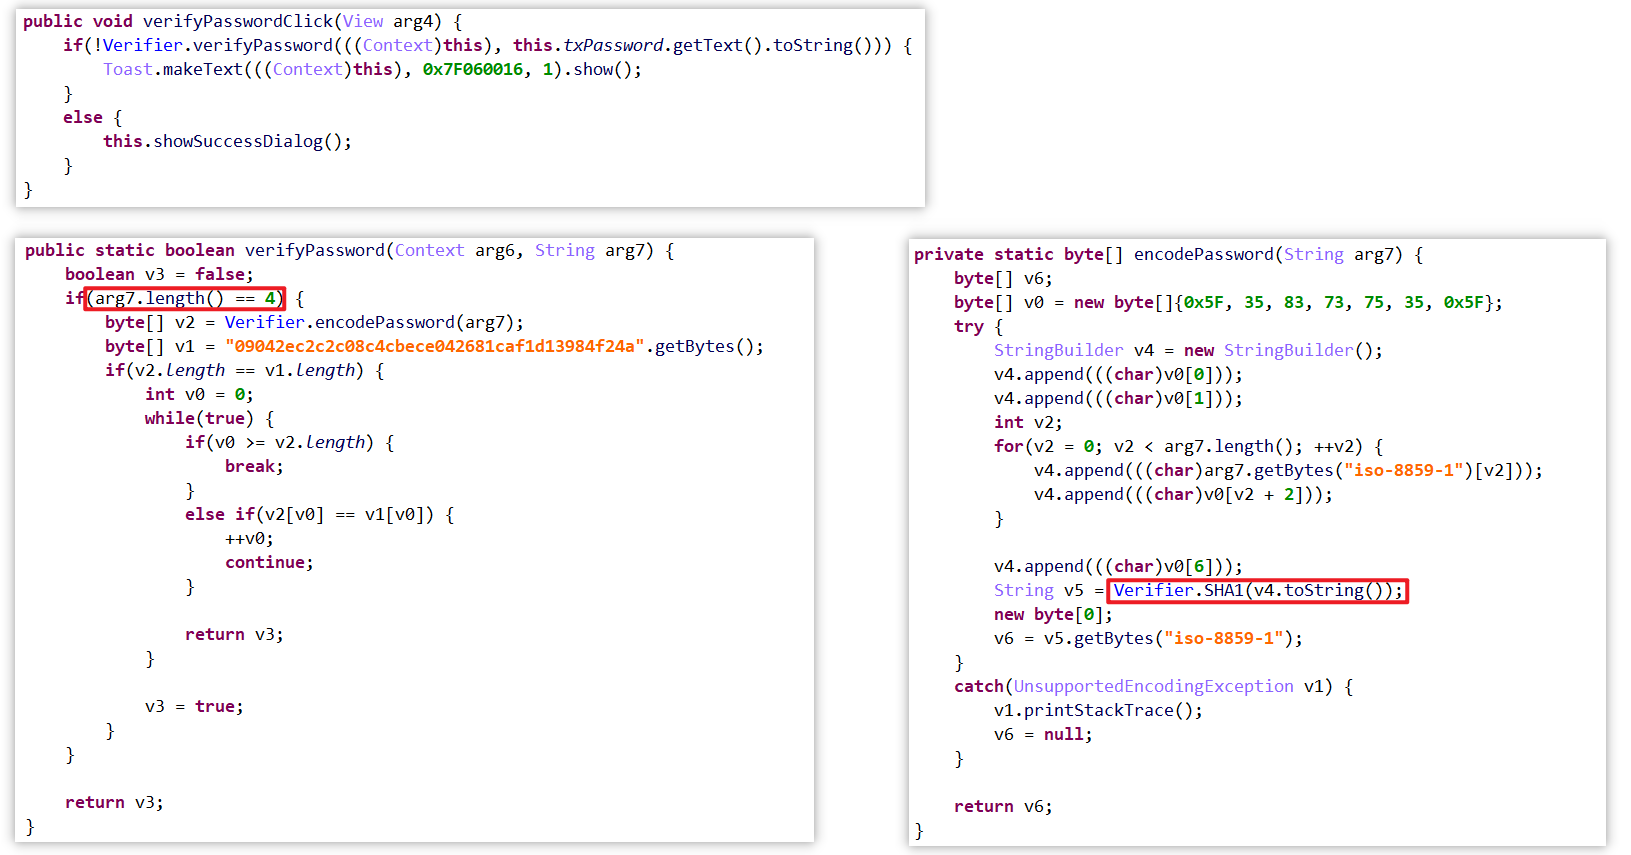Screen dimensions: 1631x855
Task: Select the "else if(v2[v0] == v1[v0])" line
Action: (x=320, y=514)
